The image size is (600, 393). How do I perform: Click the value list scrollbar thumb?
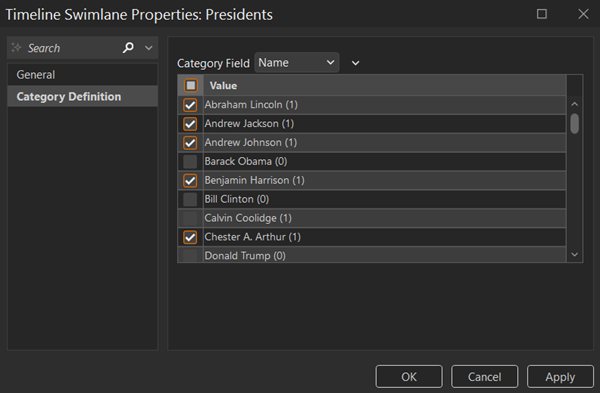pyautogui.click(x=574, y=123)
